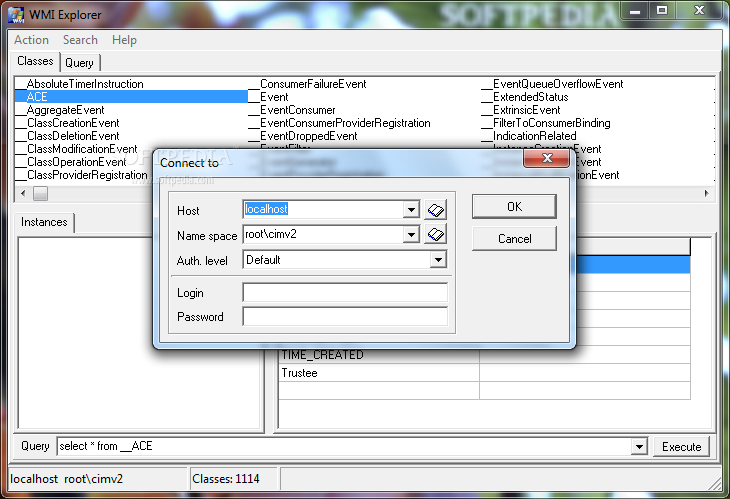
Task: Click the WMI Explorer title bar icon
Action: 16,14
